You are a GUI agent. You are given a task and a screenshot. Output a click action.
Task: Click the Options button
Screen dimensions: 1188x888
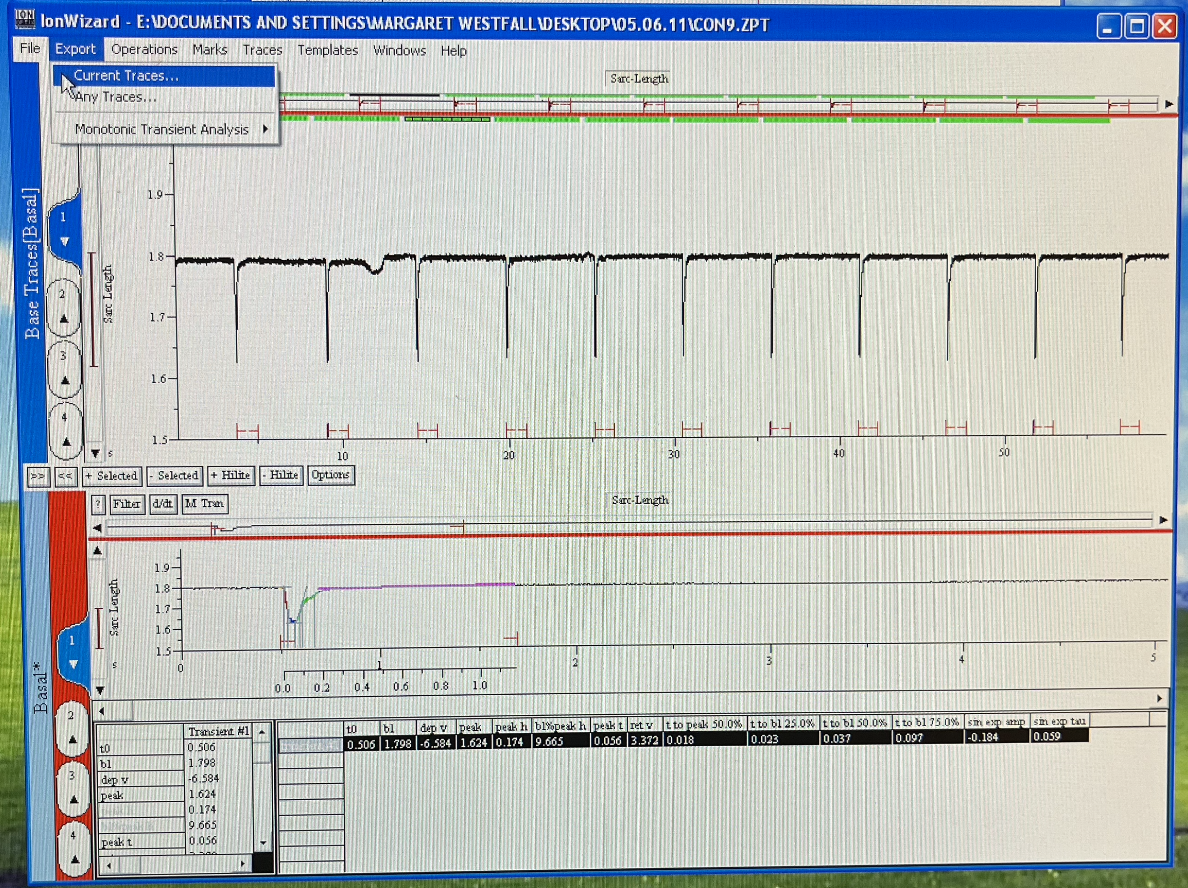[x=330, y=475]
